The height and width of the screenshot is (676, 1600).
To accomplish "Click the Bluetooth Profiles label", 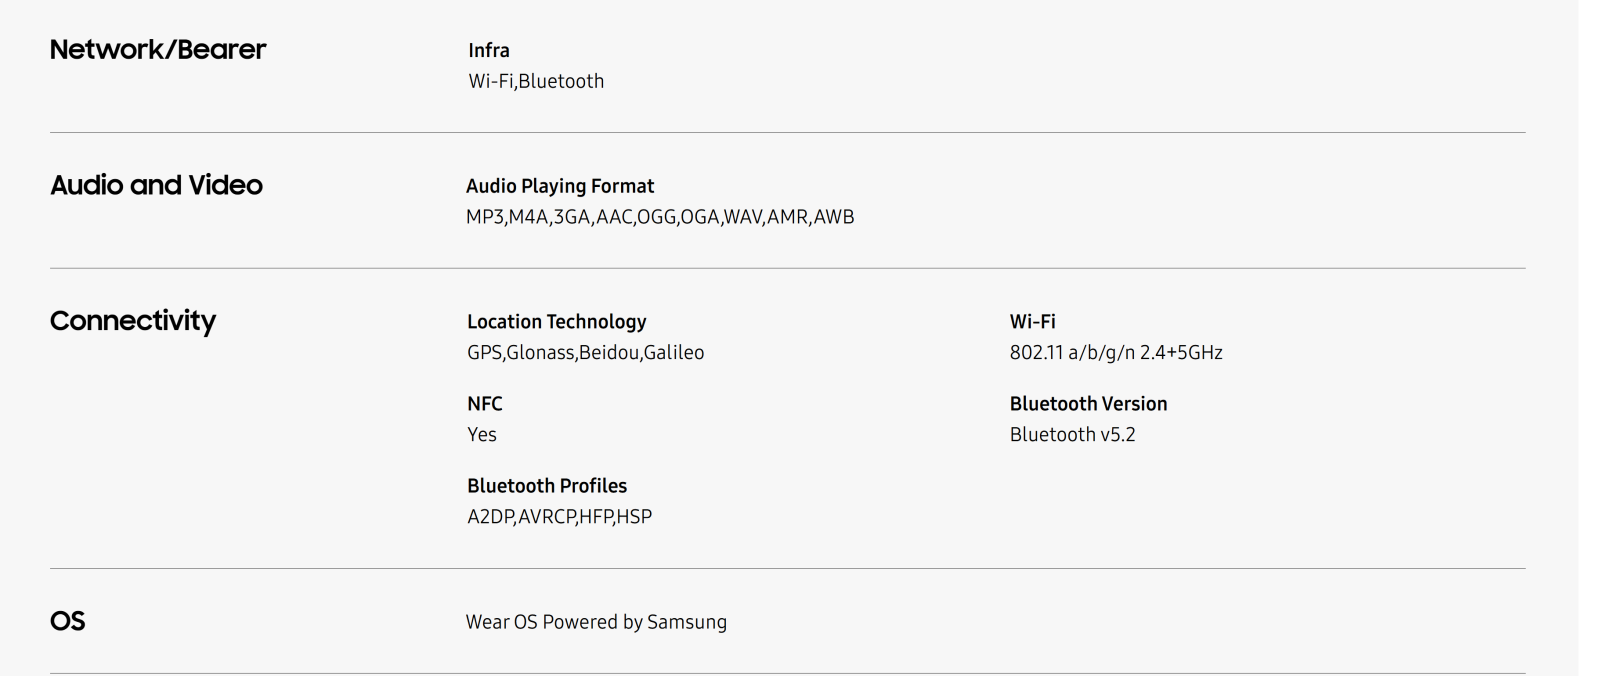I will point(547,486).
